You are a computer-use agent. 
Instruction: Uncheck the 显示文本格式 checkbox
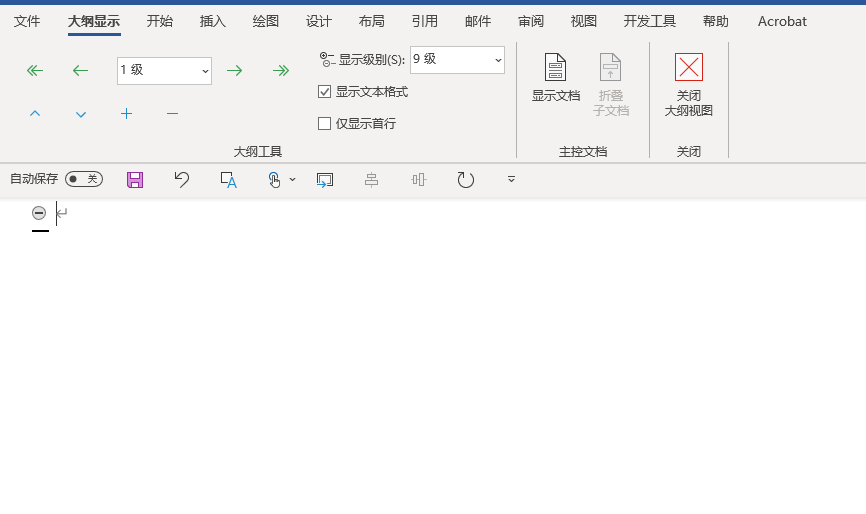324,92
